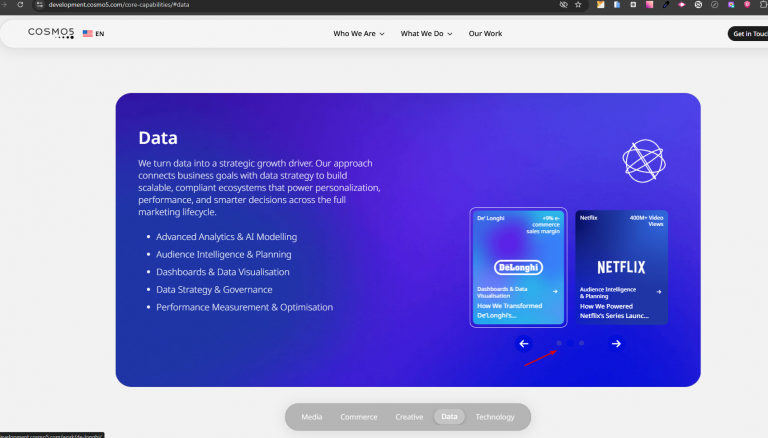768x438 pixels.
Task: Click the NETFLIX logo on the card
Action: coord(621,267)
